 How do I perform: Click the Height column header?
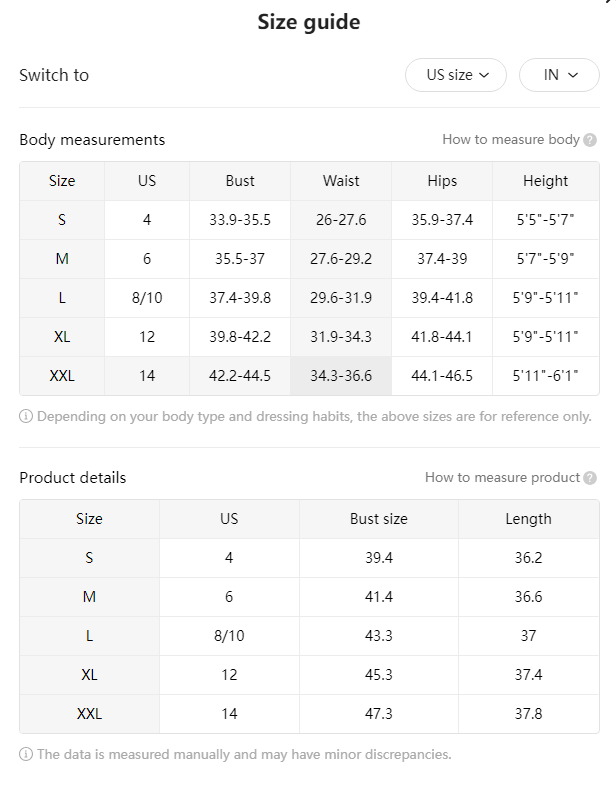point(545,181)
